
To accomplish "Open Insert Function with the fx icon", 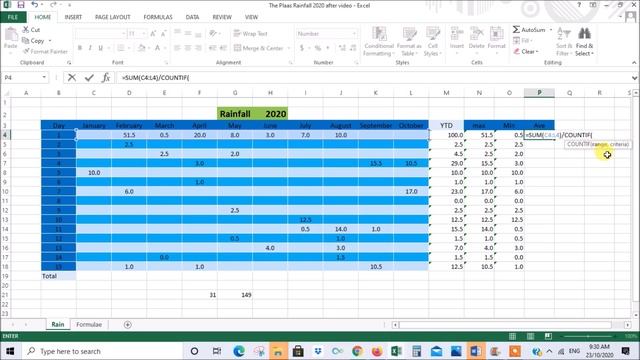I will pyautogui.click(x=106, y=78).
